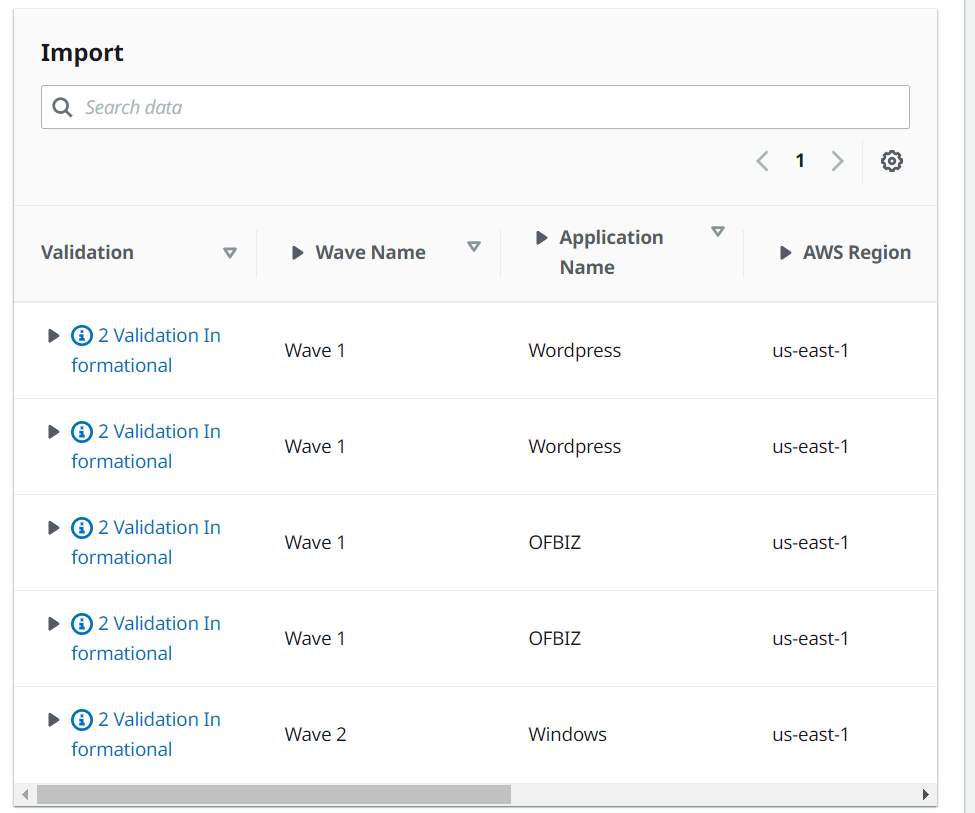Open 2 Validation Informational link, second Wordpress row
This screenshot has height=813, width=975.
(146, 446)
